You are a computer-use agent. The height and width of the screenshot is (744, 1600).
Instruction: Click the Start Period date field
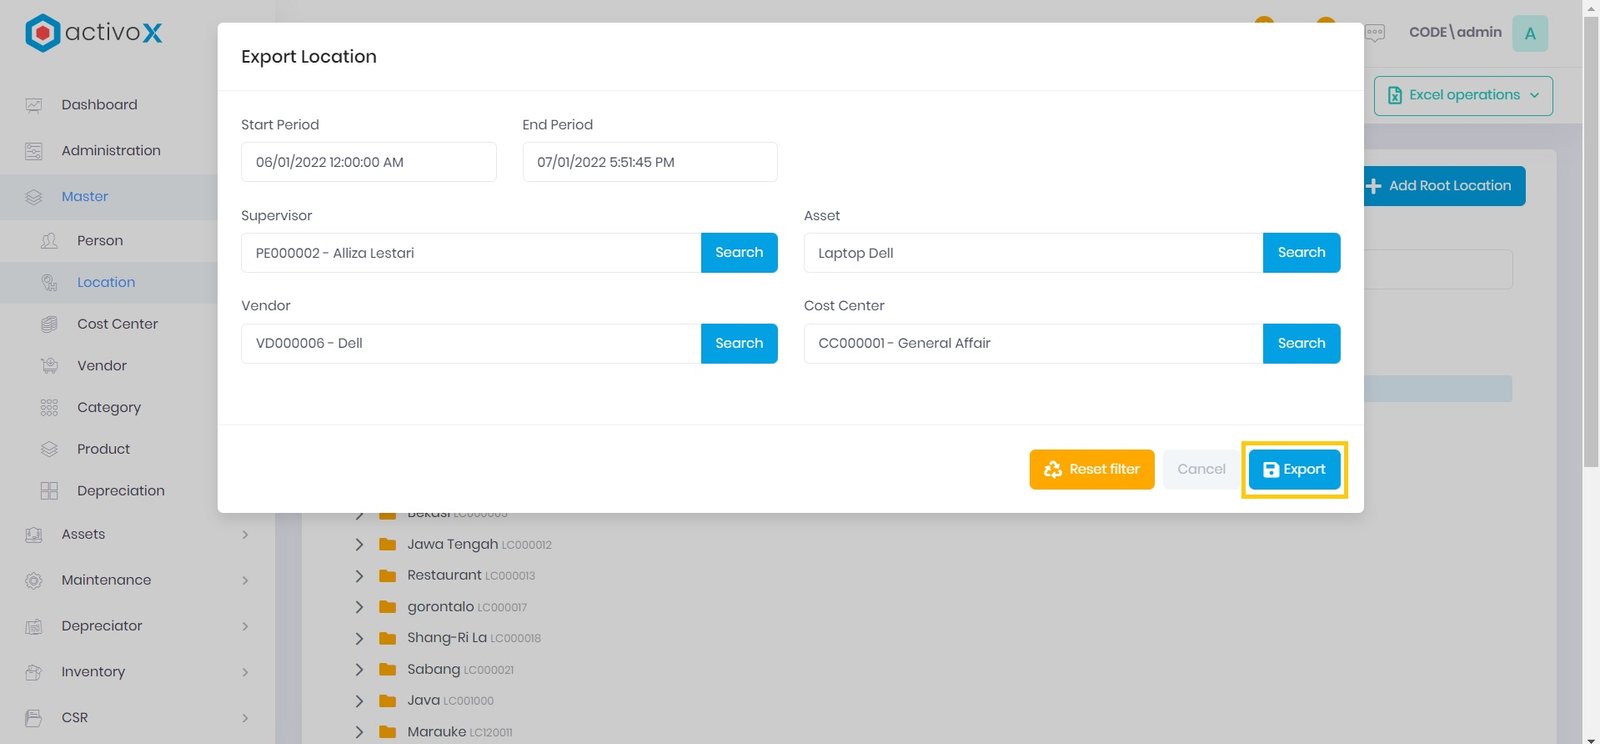tap(368, 162)
